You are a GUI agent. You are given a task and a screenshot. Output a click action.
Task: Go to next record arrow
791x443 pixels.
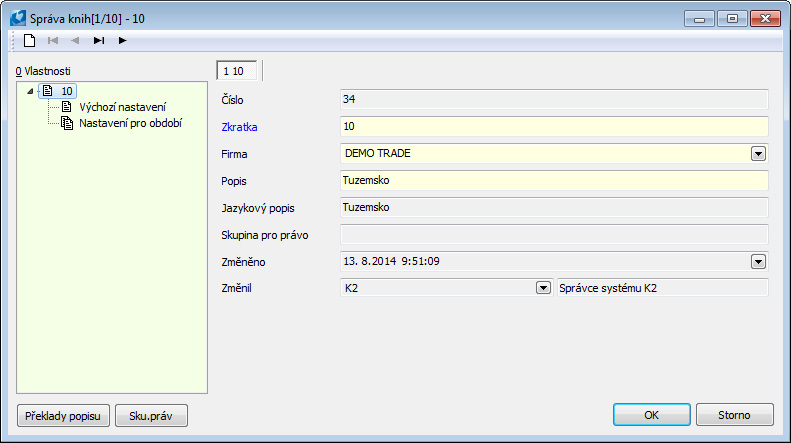point(122,40)
